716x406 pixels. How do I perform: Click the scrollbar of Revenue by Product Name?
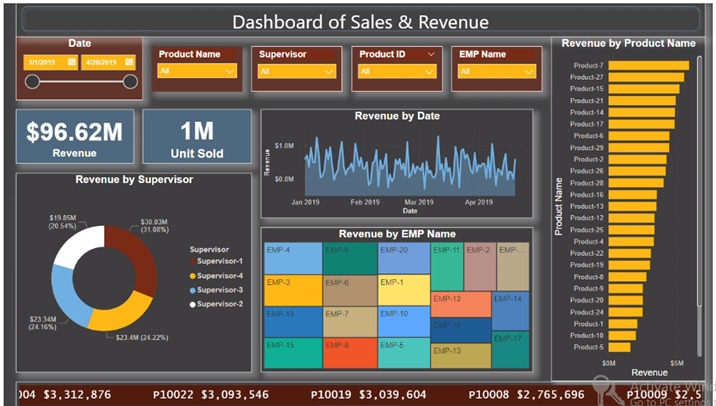coord(699,200)
